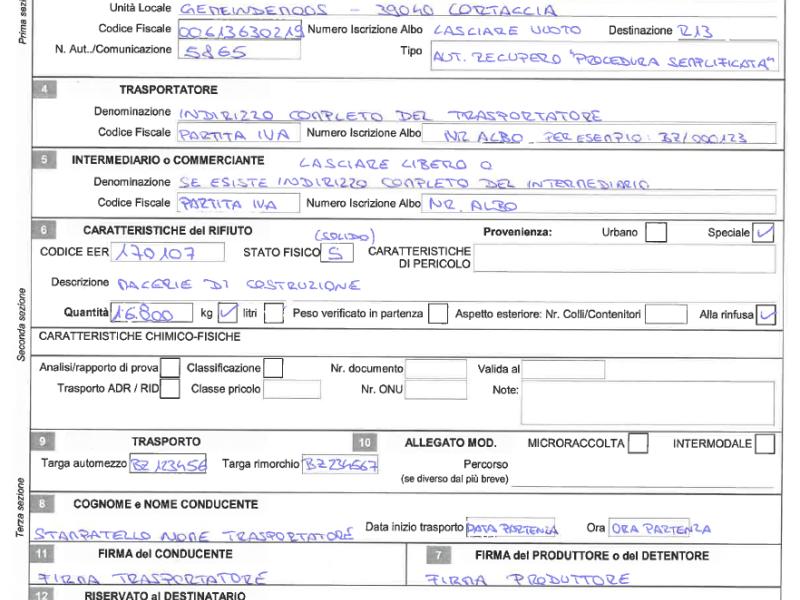
Task: Select the MICRORACCOLTA checkbox
Action: click(637, 443)
